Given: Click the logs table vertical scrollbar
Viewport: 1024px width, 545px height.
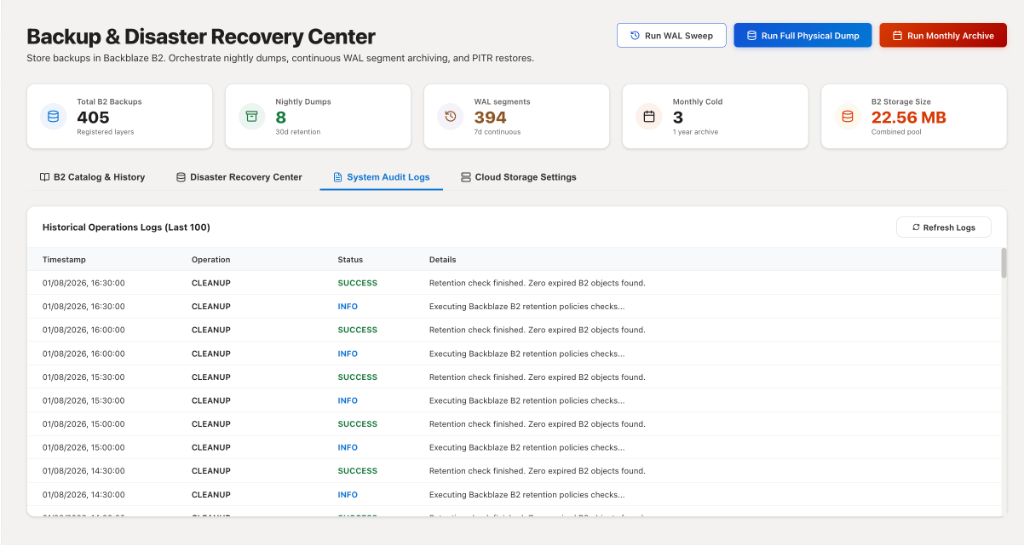Looking at the screenshot, I should (1004, 263).
